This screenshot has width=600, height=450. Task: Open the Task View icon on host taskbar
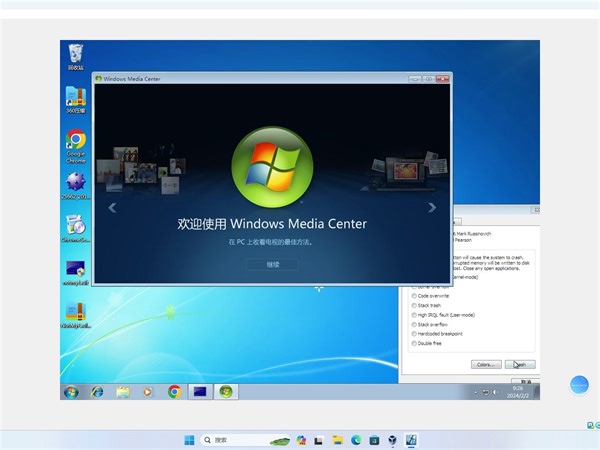[x=318, y=440]
